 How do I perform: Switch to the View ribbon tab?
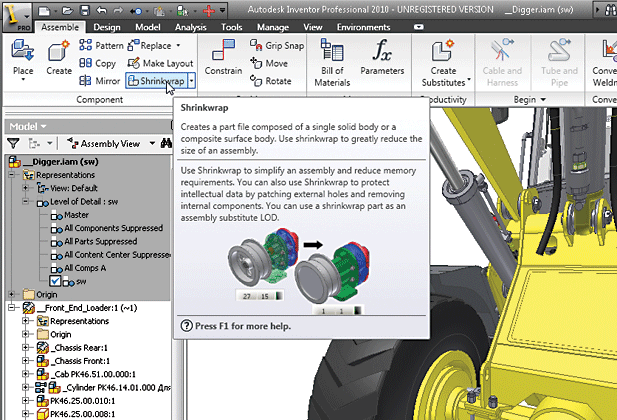(313, 27)
